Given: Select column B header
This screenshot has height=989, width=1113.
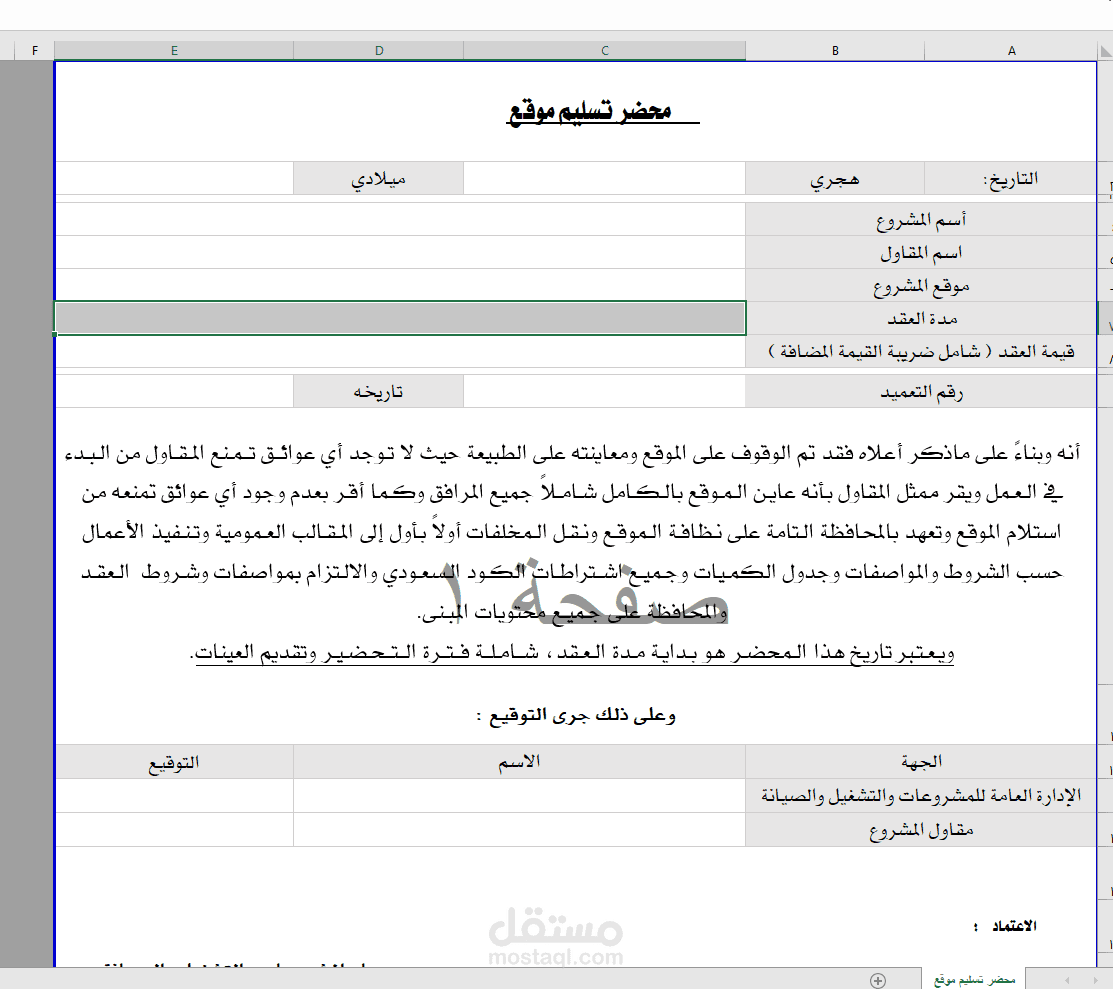Looking at the screenshot, I should coord(835,50).
